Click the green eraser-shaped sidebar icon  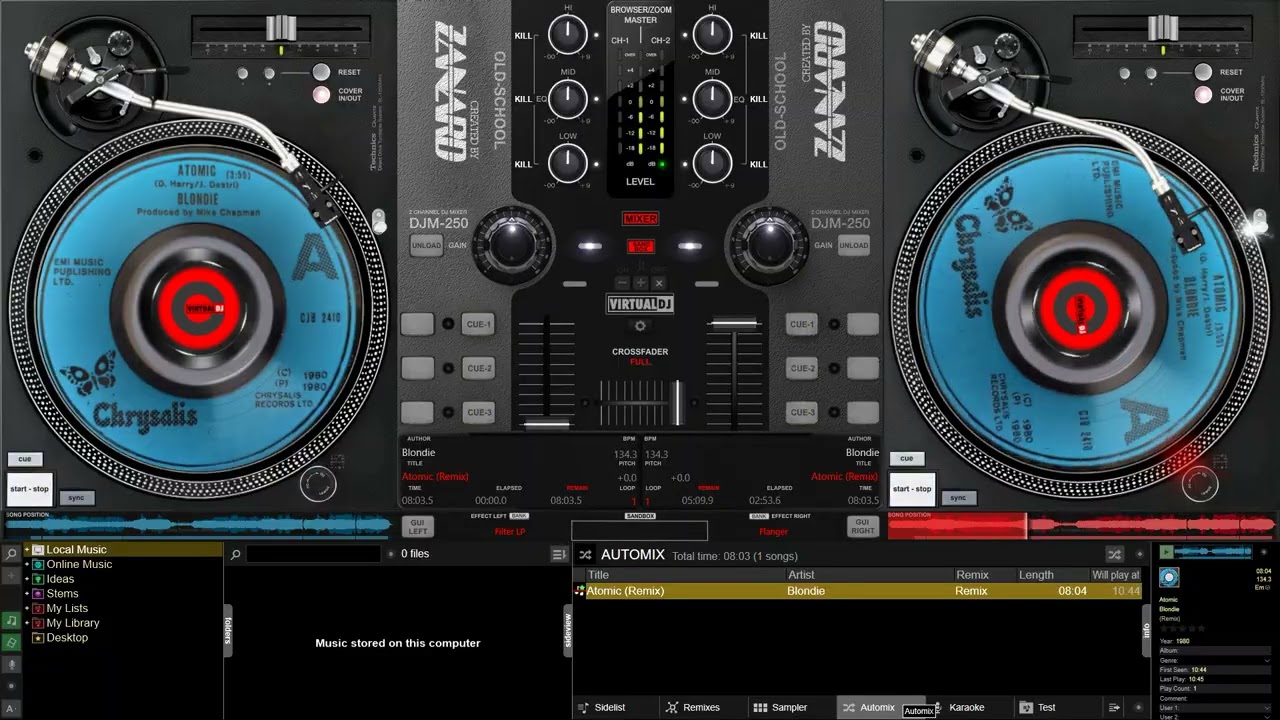tap(12, 642)
